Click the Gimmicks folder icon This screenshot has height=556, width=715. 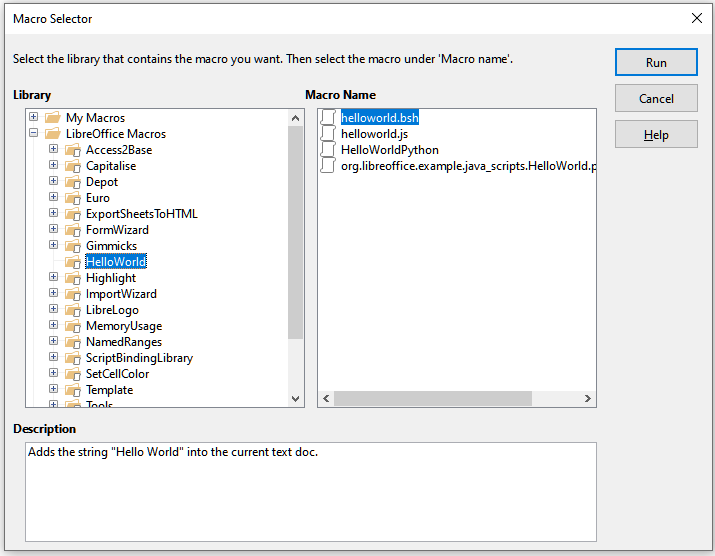[x=73, y=246]
